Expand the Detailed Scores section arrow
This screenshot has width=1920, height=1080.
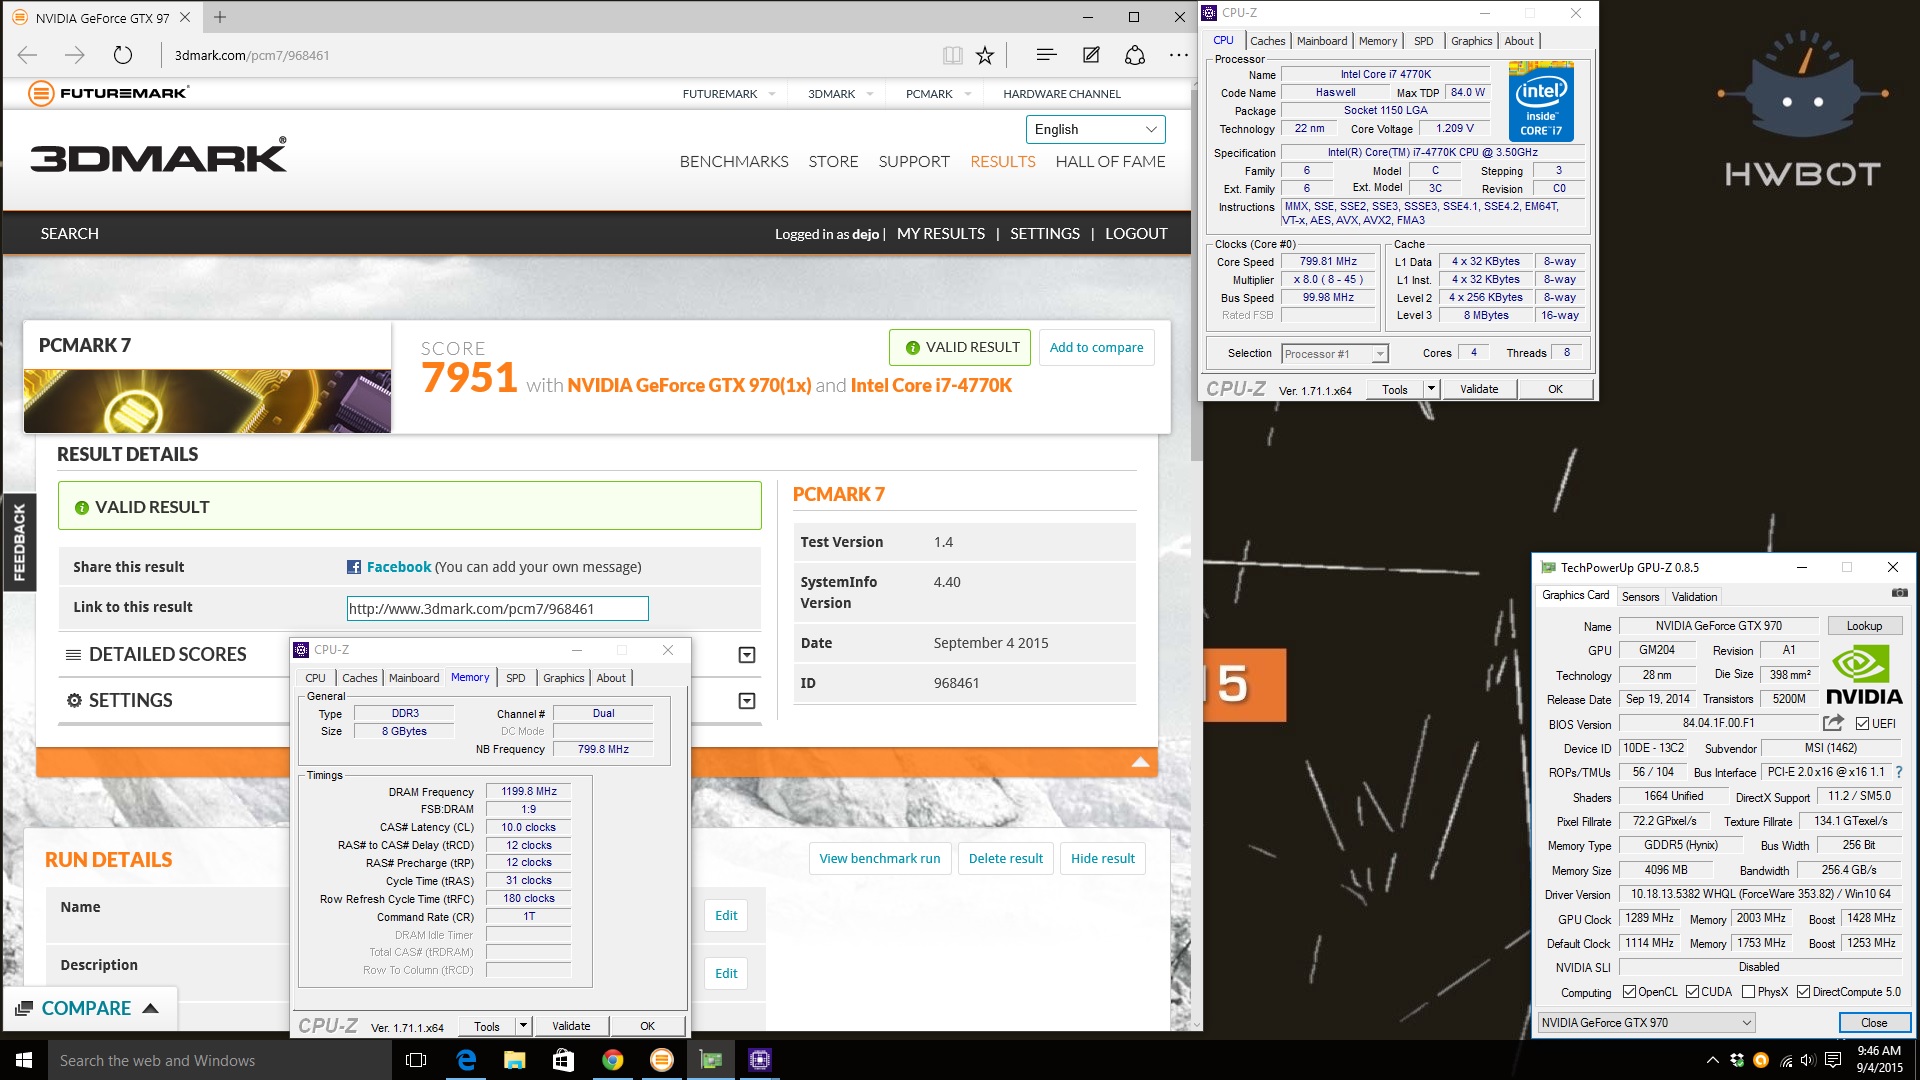746,655
